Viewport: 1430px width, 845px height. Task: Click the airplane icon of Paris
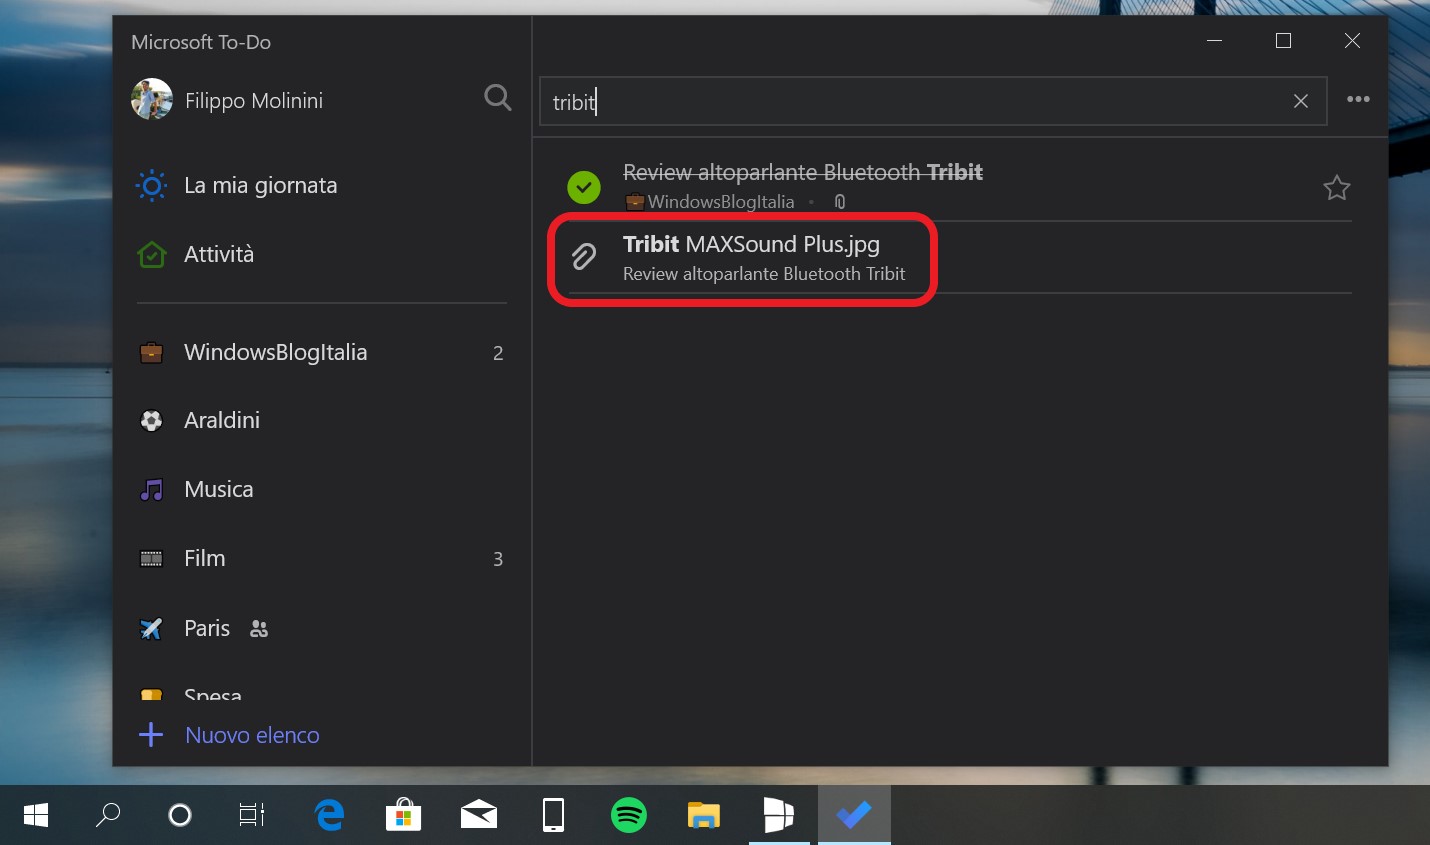[x=151, y=628]
